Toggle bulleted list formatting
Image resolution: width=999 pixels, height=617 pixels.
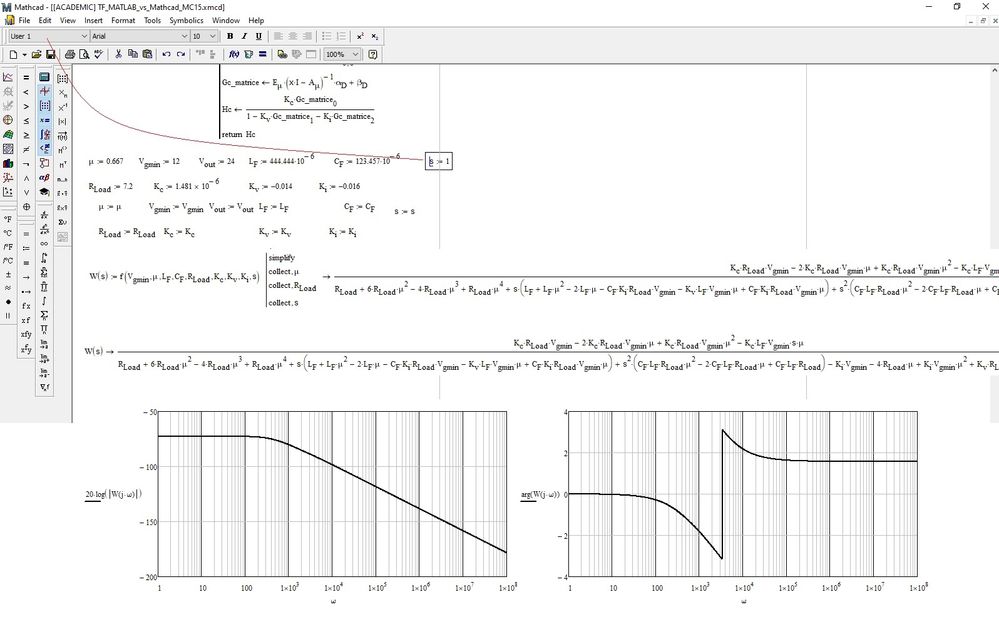[326, 36]
